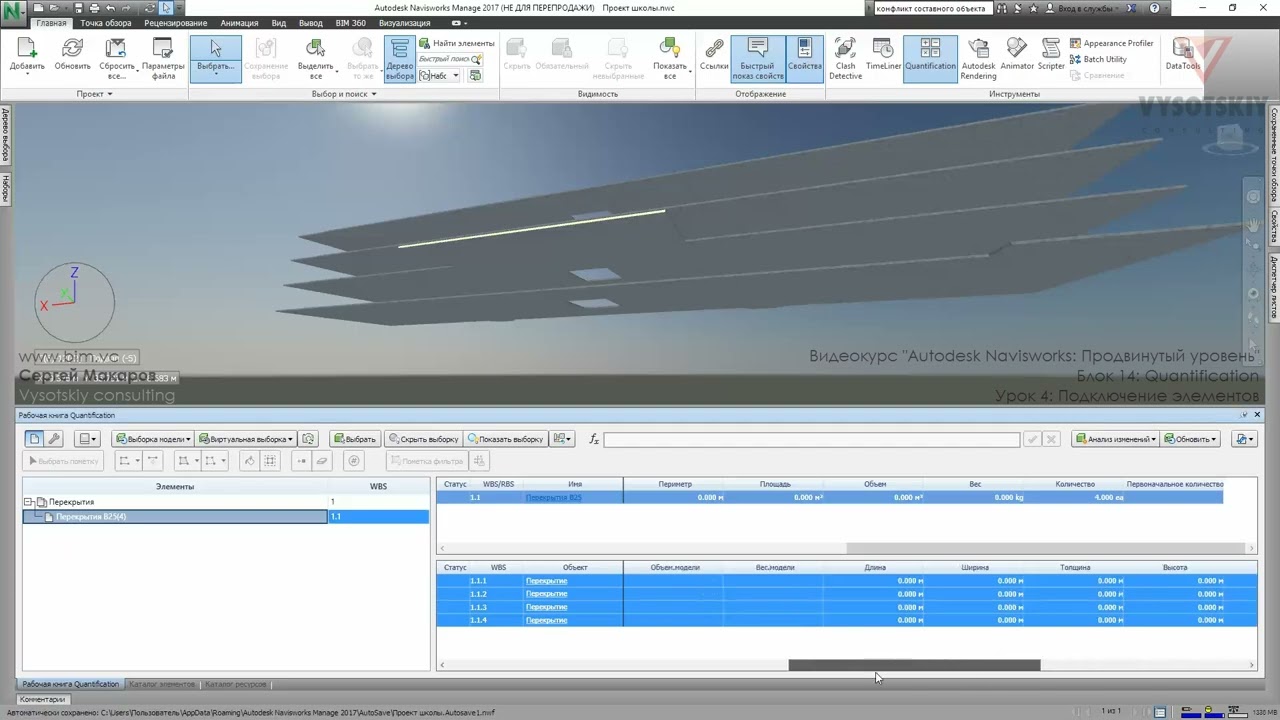
Task: Click the Перекрытия B25 link in upper table
Action: point(554,497)
